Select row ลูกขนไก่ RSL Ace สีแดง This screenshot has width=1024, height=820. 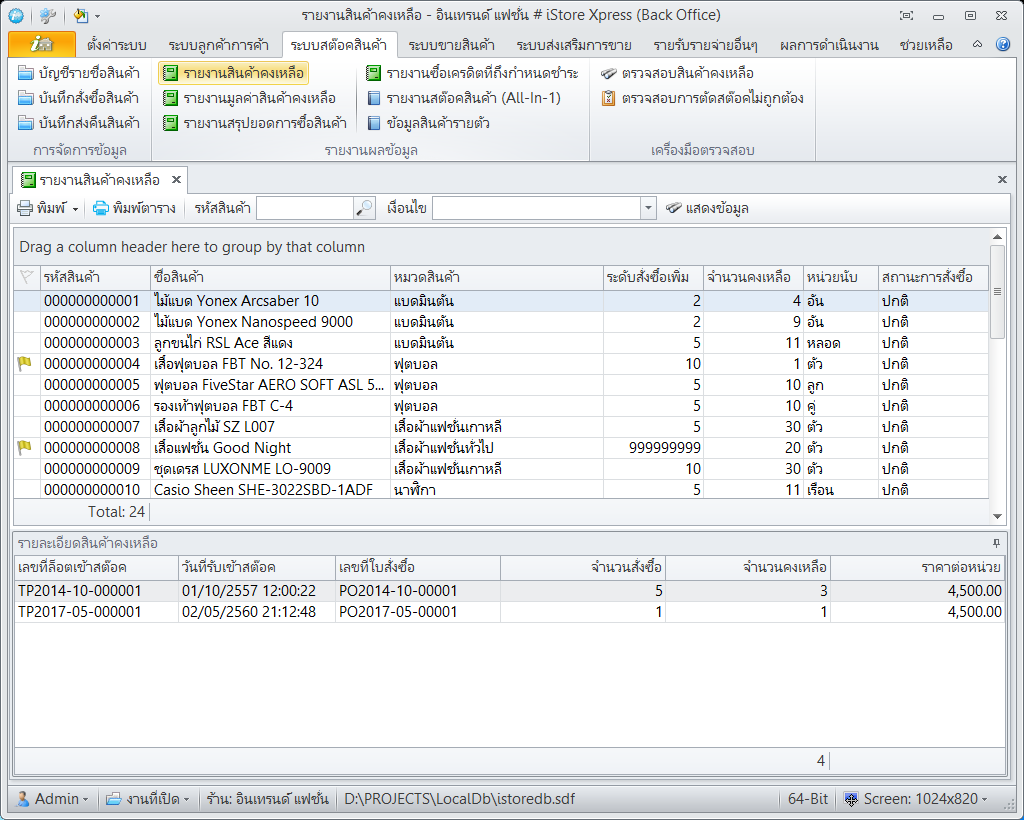(x=501, y=343)
